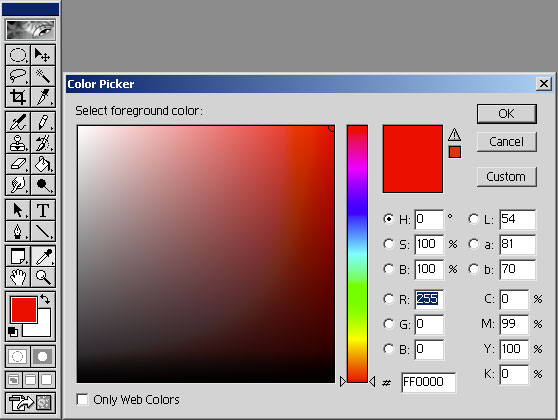This screenshot has width=558, height=420.
Task: Select the R red radio button
Action: tap(389, 299)
